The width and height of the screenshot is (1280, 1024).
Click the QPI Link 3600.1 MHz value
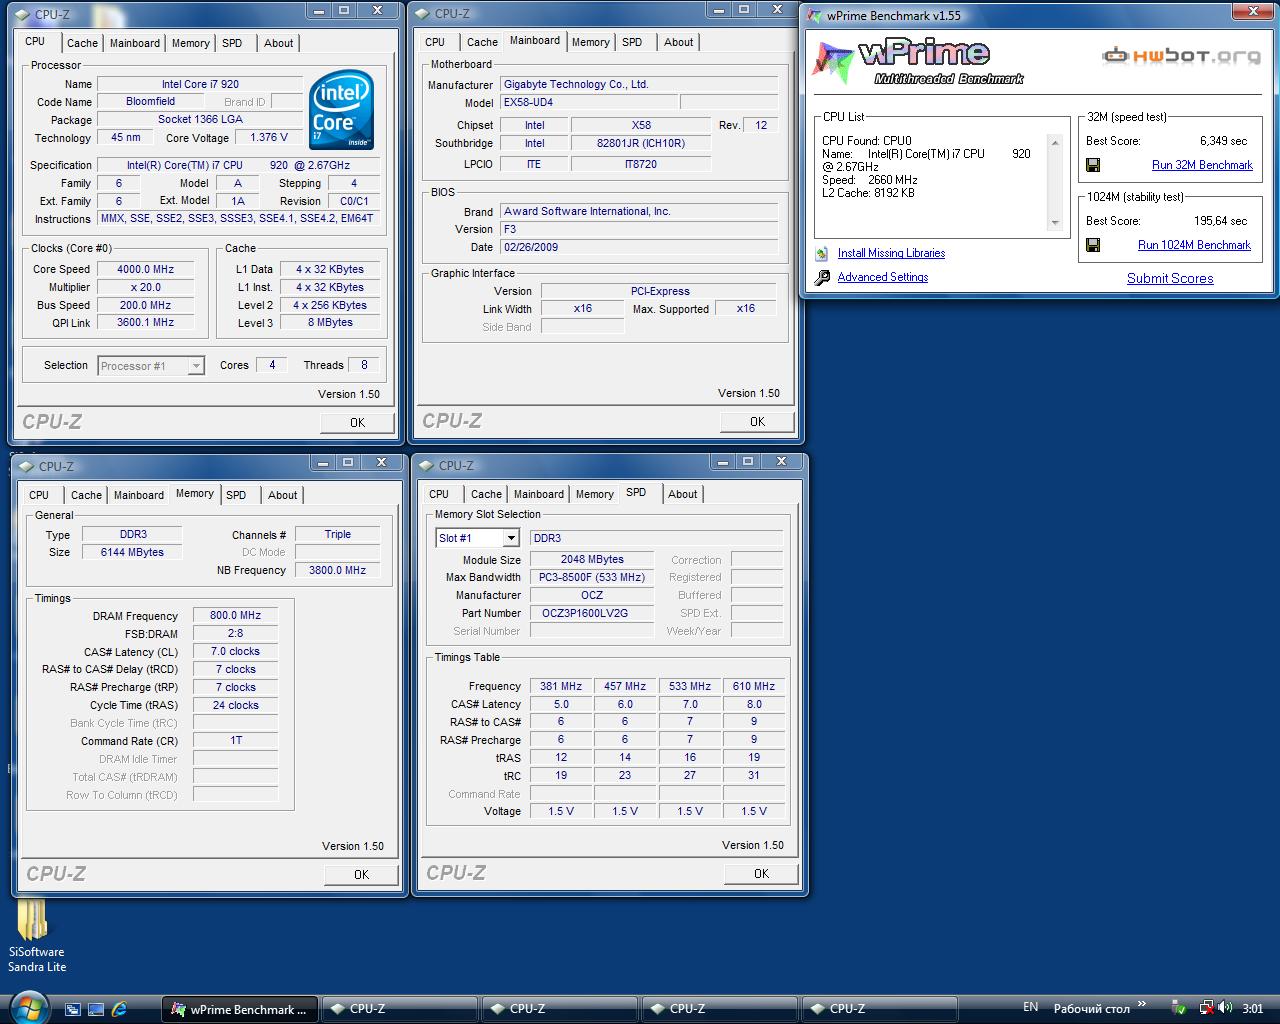coord(146,323)
